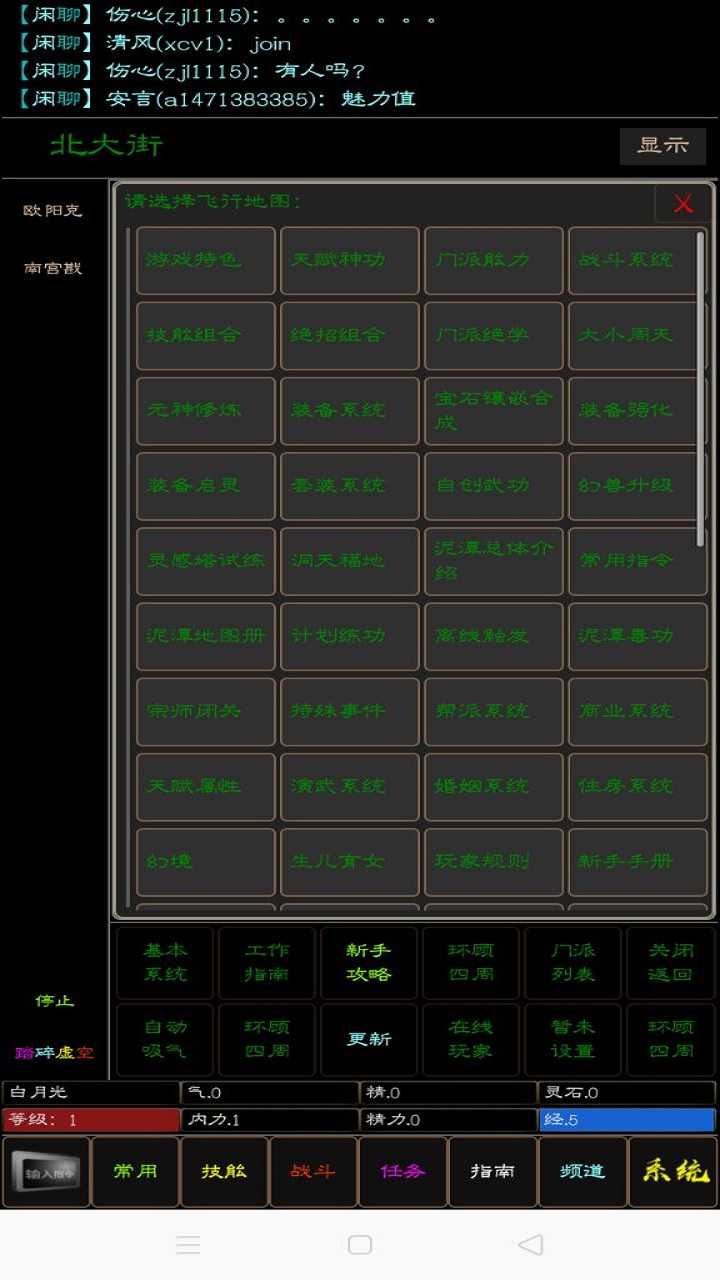
Task: Toggle the 显示 display button
Action: point(662,145)
